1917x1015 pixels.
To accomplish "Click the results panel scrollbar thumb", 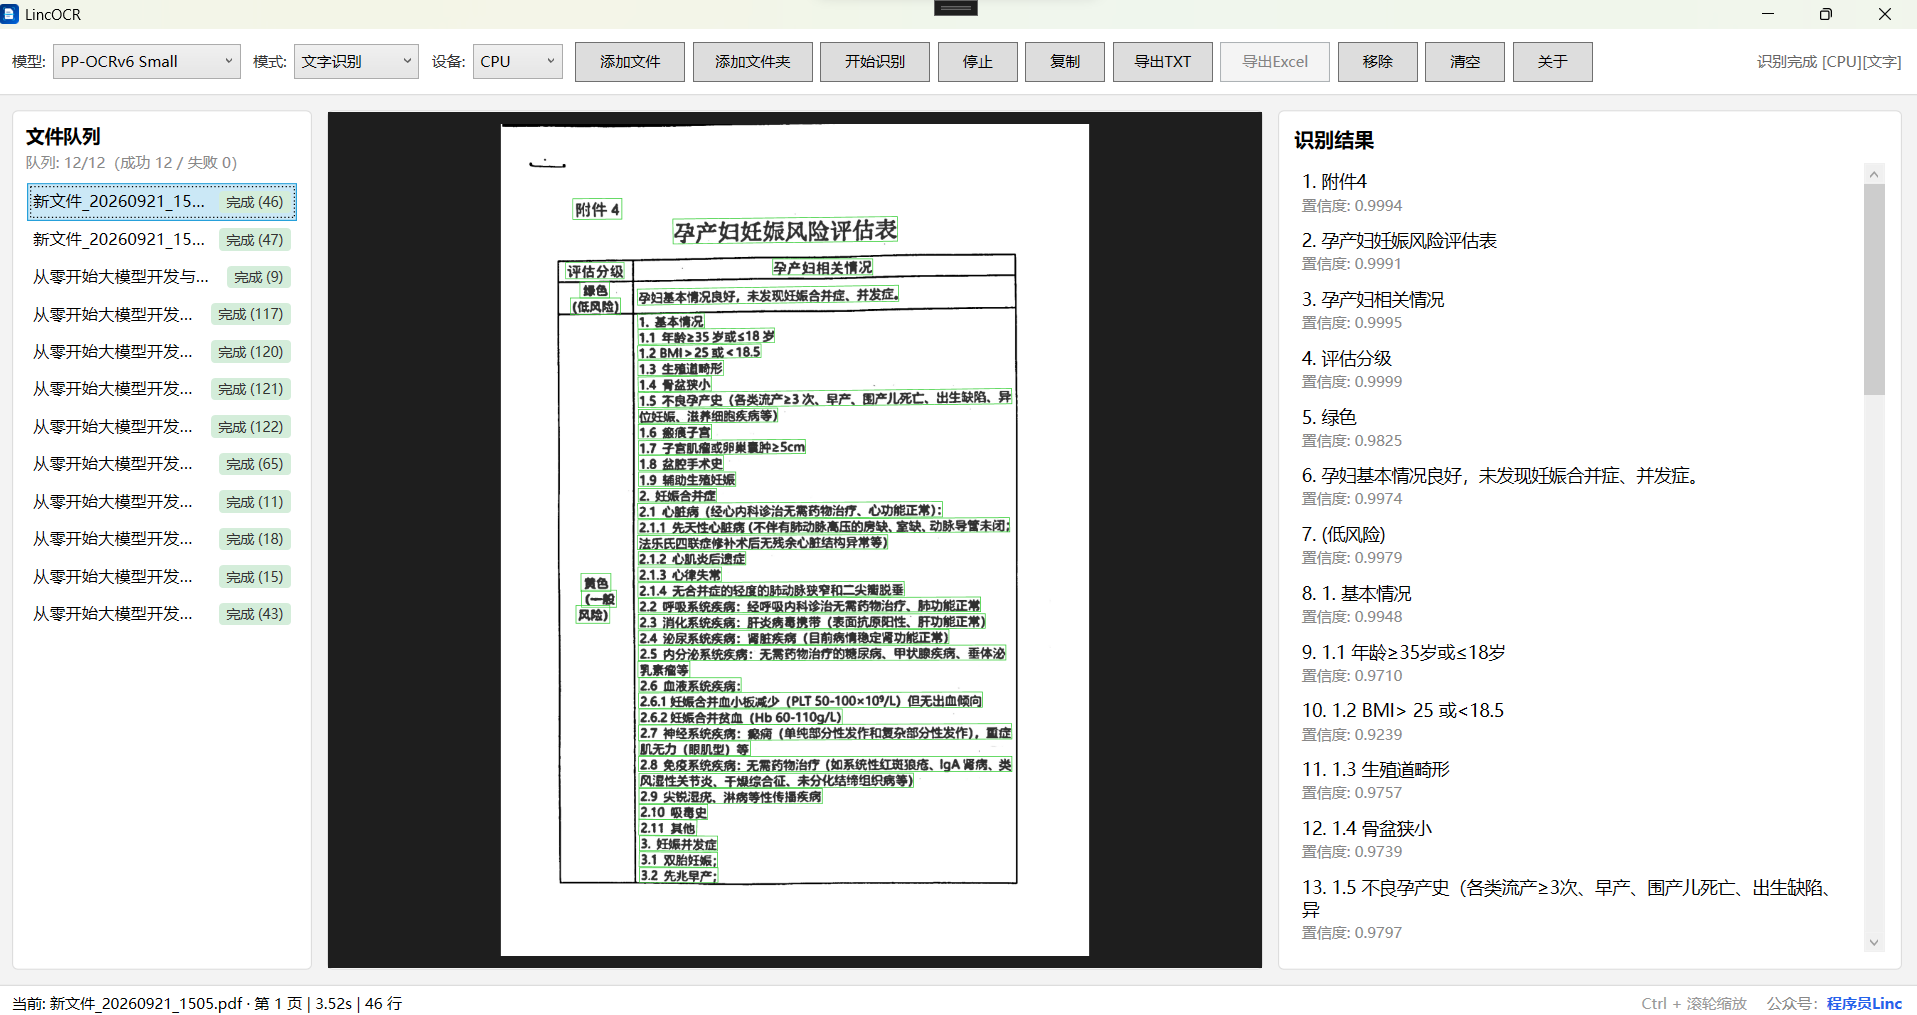I will (1874, 289).
